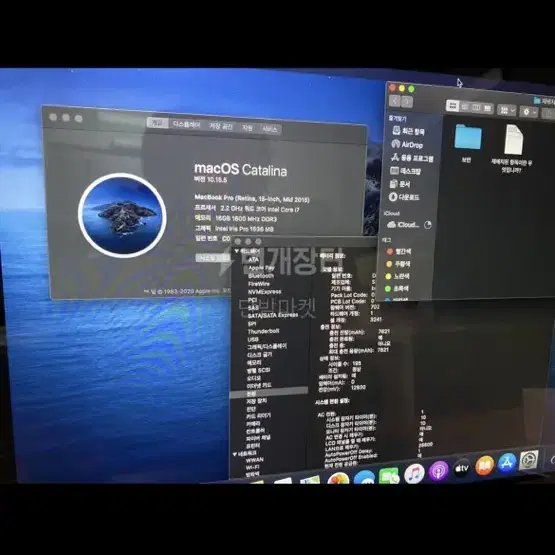Select SATA/SATA Express in the sidebar
Viewport: 555px width, 555px height.
pyautogui.click(x=273, y=315)
